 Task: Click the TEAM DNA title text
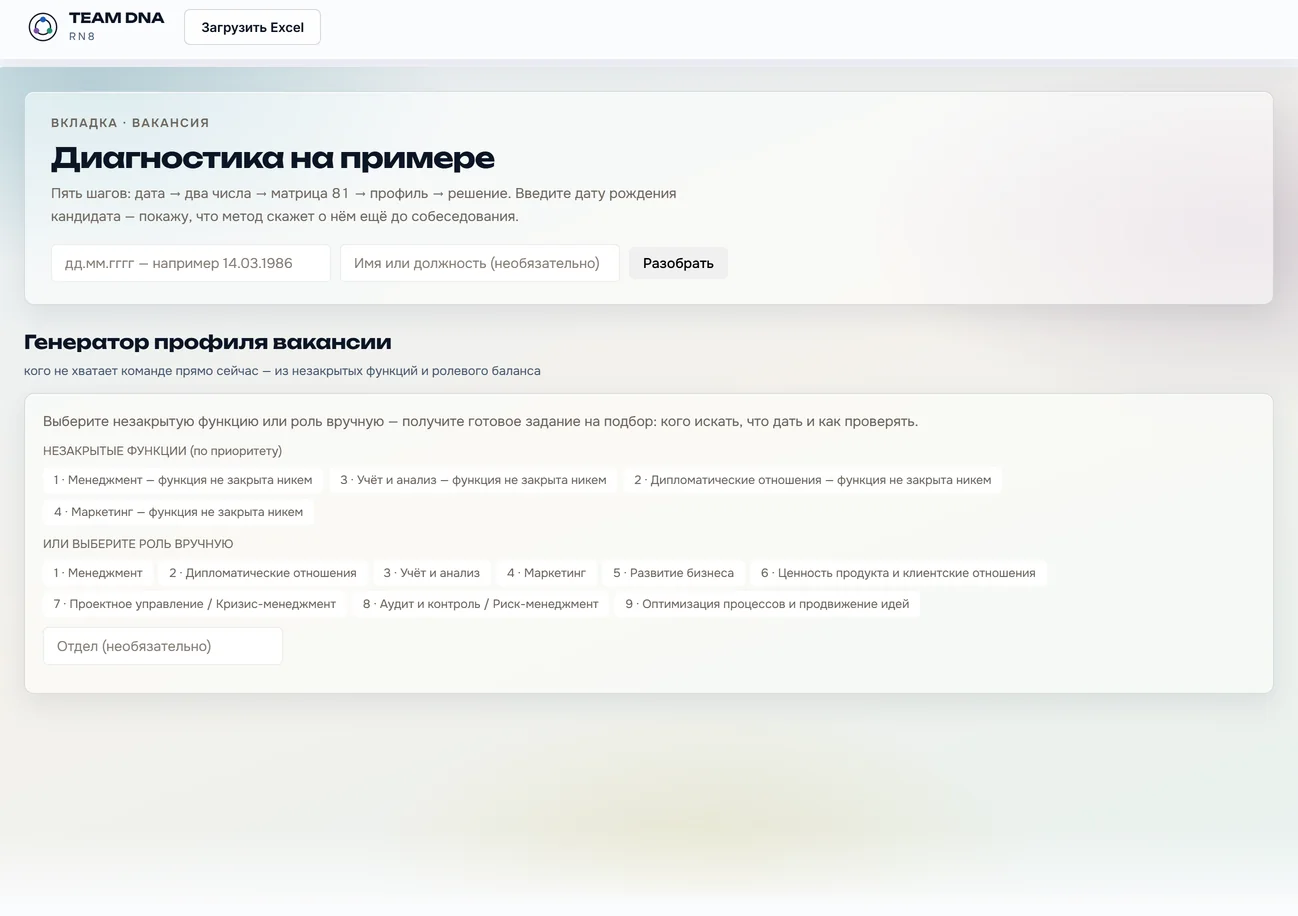[116, 18]
